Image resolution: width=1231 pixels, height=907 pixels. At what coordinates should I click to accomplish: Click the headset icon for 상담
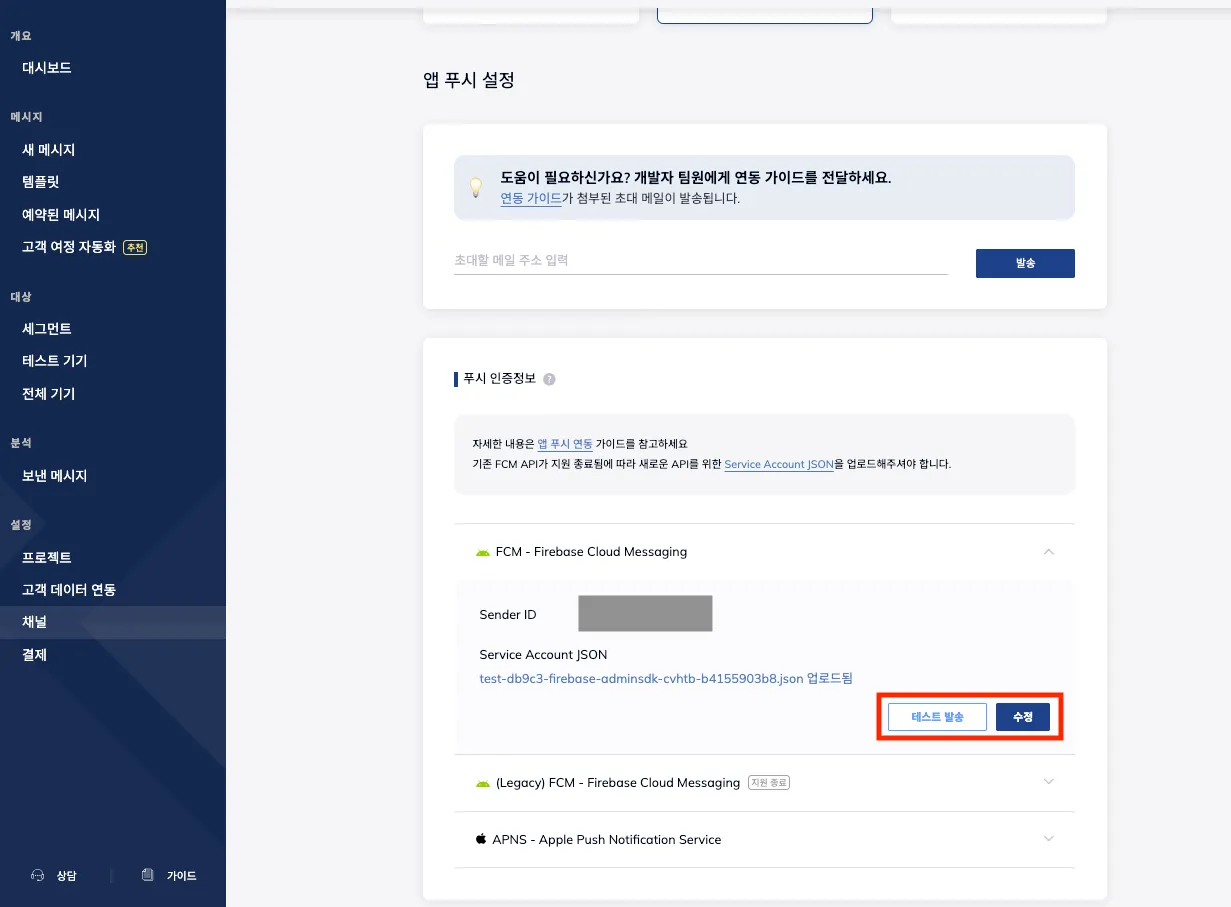click(38, 875)
